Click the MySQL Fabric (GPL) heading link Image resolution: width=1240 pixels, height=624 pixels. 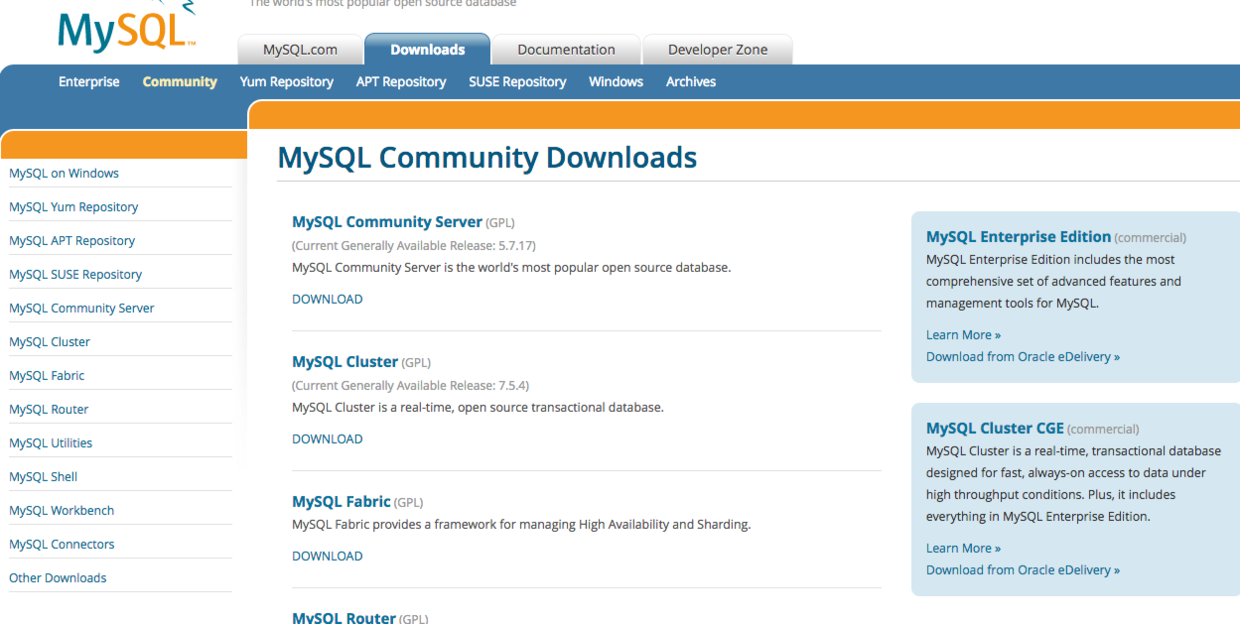[x=341, y=502]
